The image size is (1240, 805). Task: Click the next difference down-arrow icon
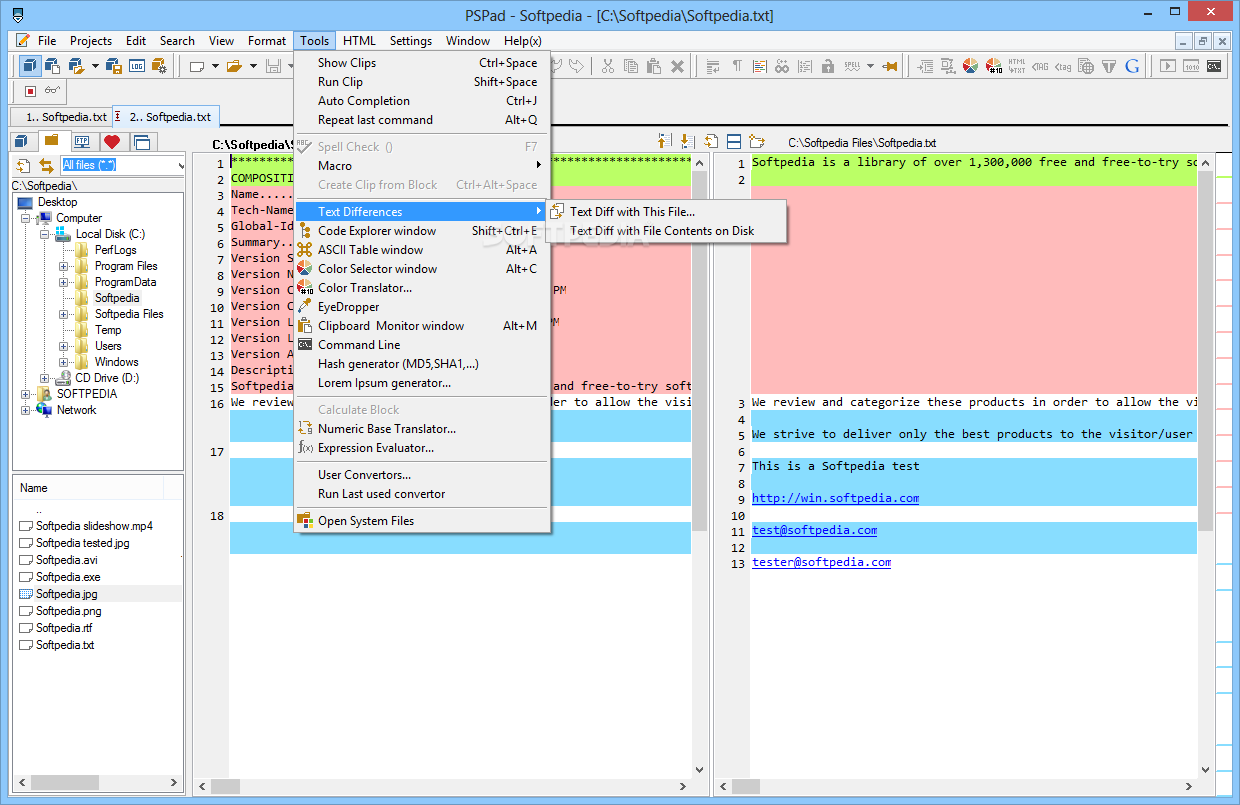coord(688,142)
